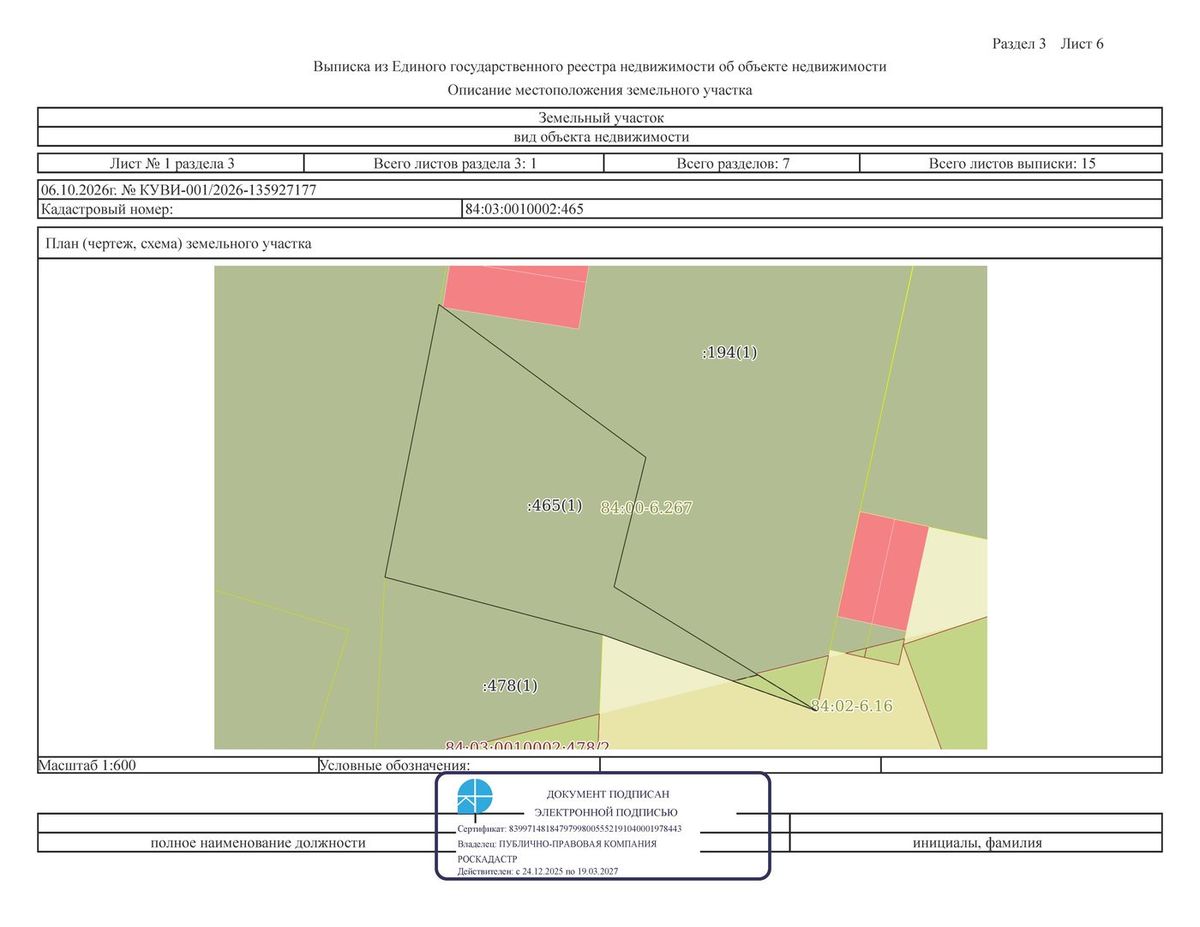Select the "Раздел 3 Лист 6" page marker

pos(1048,44)
